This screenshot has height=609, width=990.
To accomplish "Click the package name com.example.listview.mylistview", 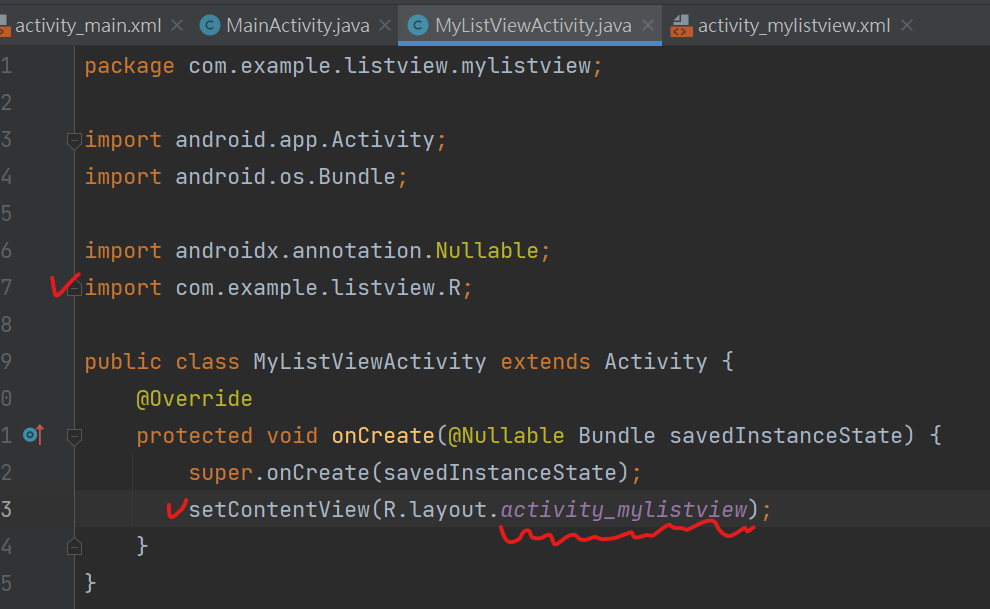I will [390, 66].
